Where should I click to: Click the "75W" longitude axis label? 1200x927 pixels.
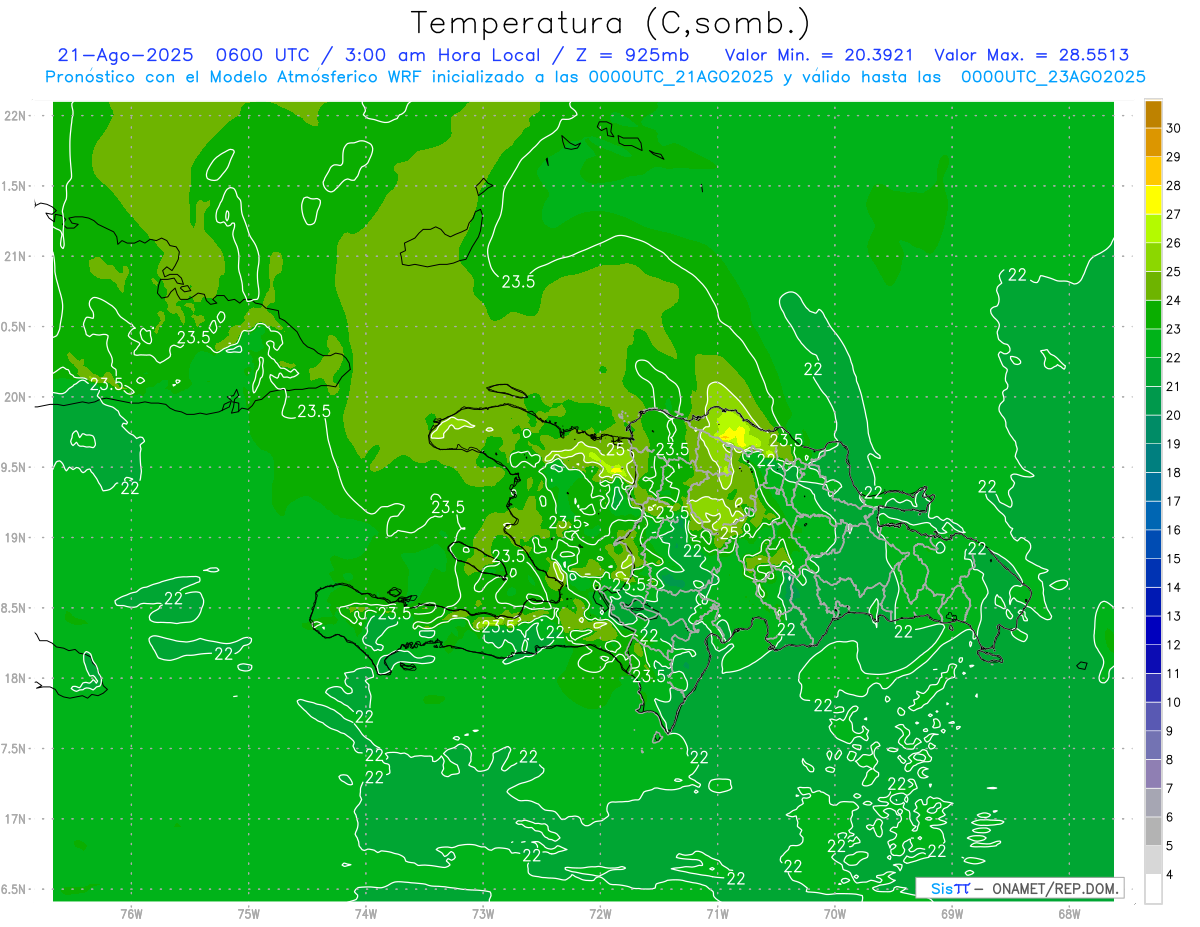(x=249, y=914)
